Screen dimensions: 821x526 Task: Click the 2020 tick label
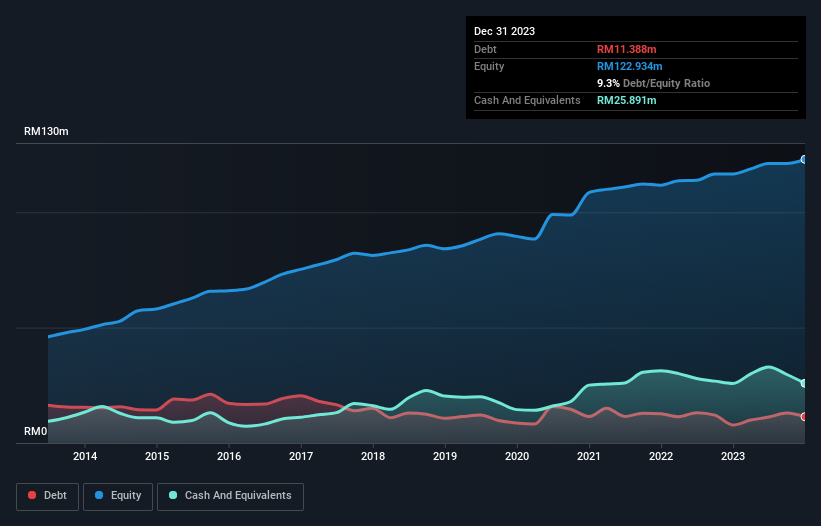tap(517, 456)
